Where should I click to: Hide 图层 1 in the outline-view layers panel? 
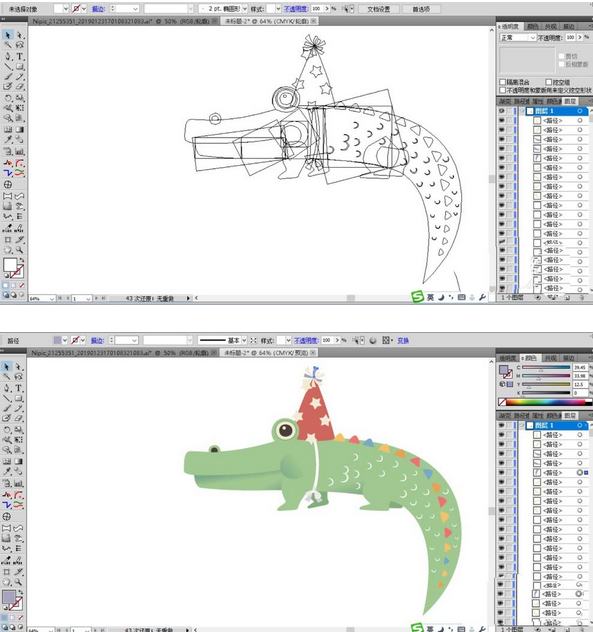point(501,111)
